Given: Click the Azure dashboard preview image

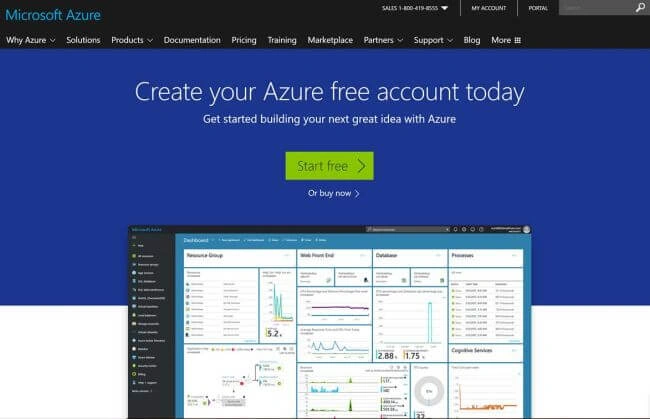Looking at the screenshot, I should coord(330,322).
